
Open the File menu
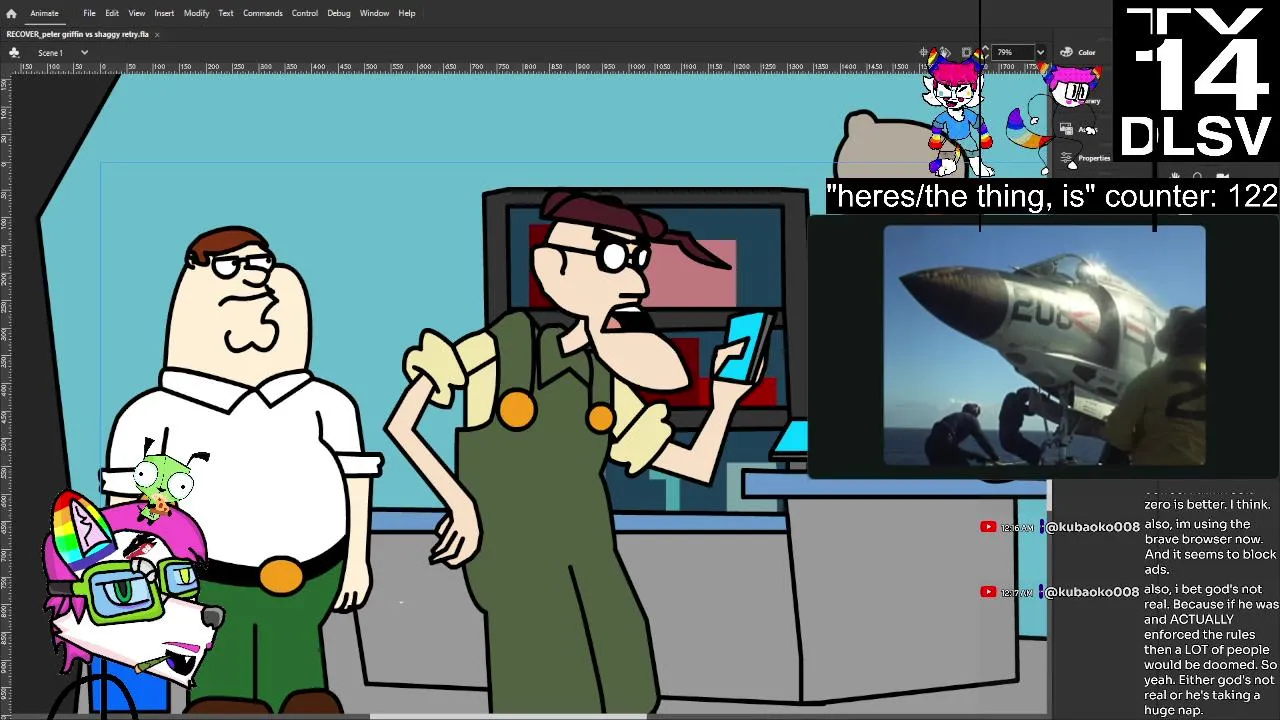coord(89,13)
